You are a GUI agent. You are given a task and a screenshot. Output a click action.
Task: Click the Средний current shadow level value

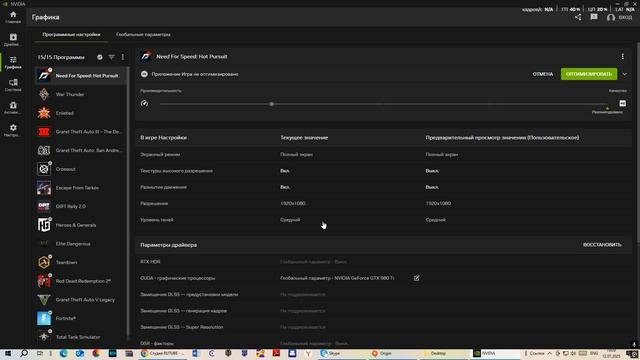[x=290, y=220]
